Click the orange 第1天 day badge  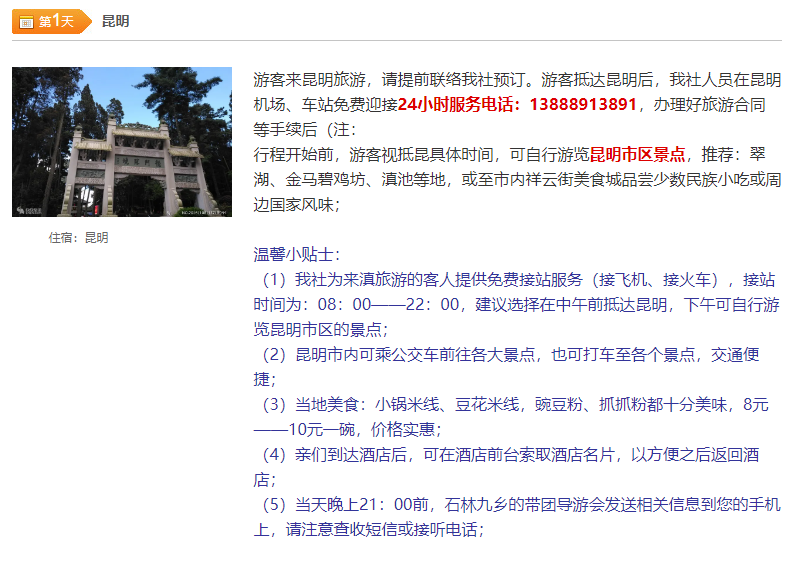[52, 22]
